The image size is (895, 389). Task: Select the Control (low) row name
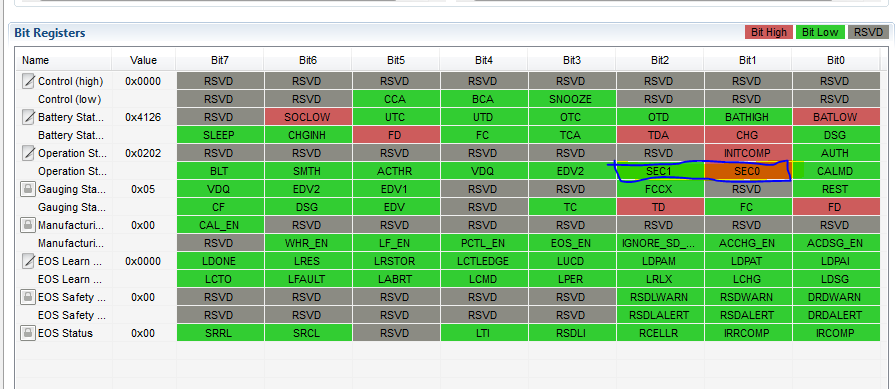pyautogui.click(x=69, y=99)
